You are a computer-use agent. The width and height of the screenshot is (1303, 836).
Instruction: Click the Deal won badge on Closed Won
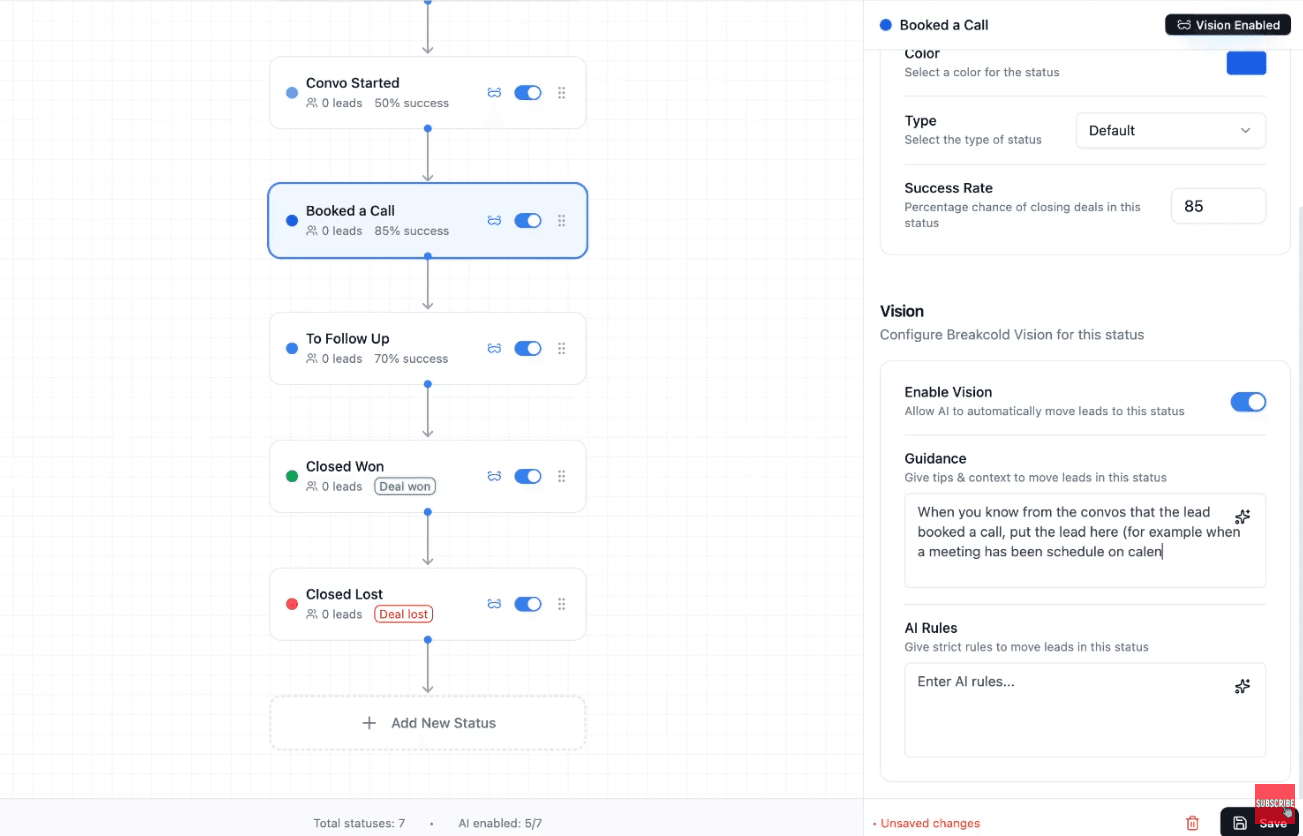pyautogui.click(x=404, y=486)
